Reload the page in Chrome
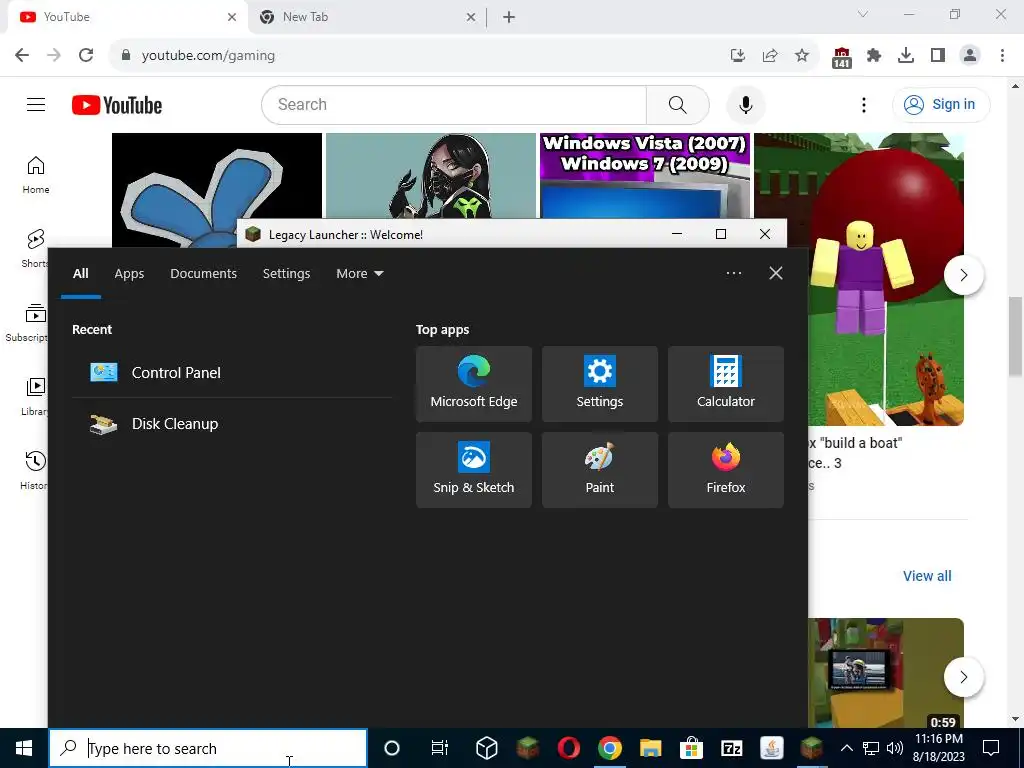Image resolution: width=1024 pixels, height=768 pixels. coord(86,55)
